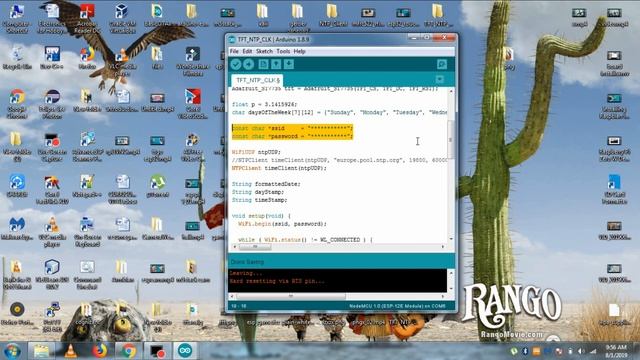Click the highlighted password code line
Viewport: 640px width, 360px height.
pyautogui.click(x=292, y=136)
